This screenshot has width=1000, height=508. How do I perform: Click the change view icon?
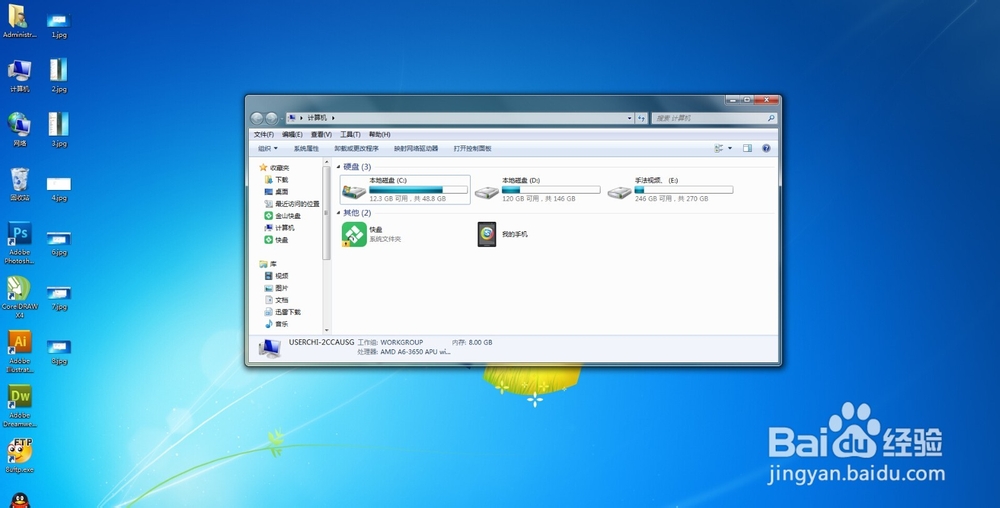coord(719,149)
